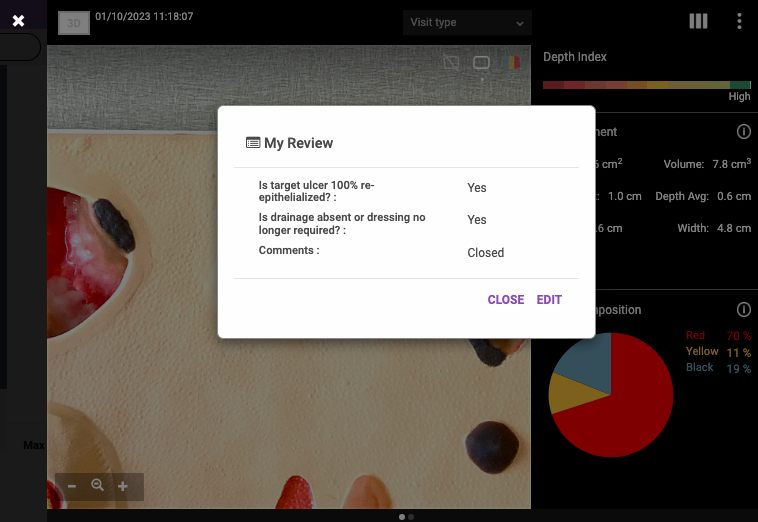Close the viewer with the X icon

pos(18,20)
